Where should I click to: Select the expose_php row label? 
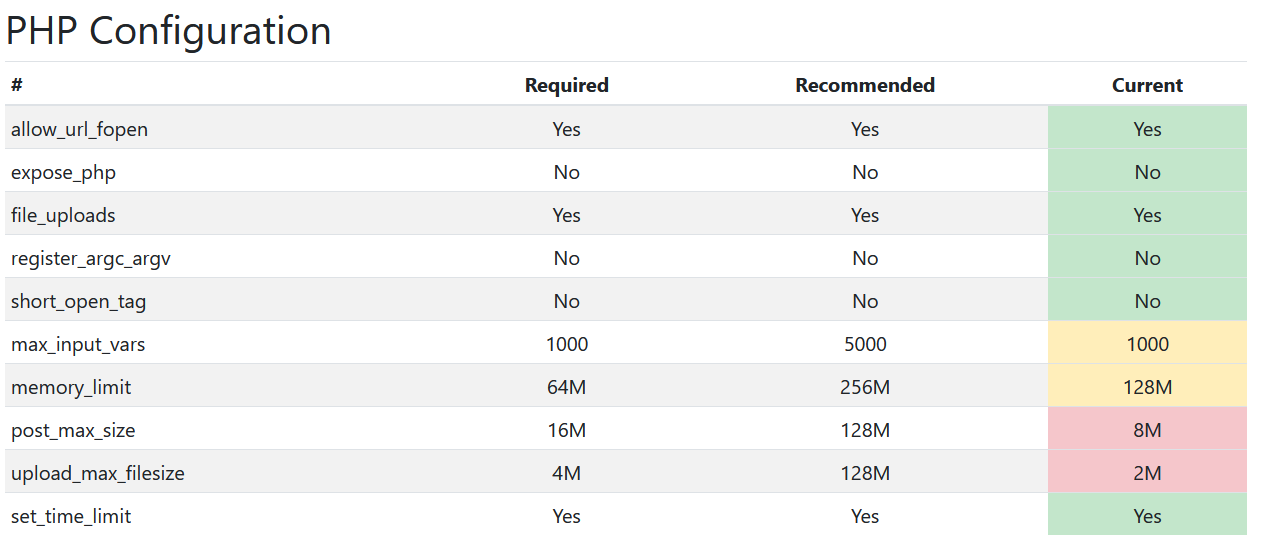point(64,173)
